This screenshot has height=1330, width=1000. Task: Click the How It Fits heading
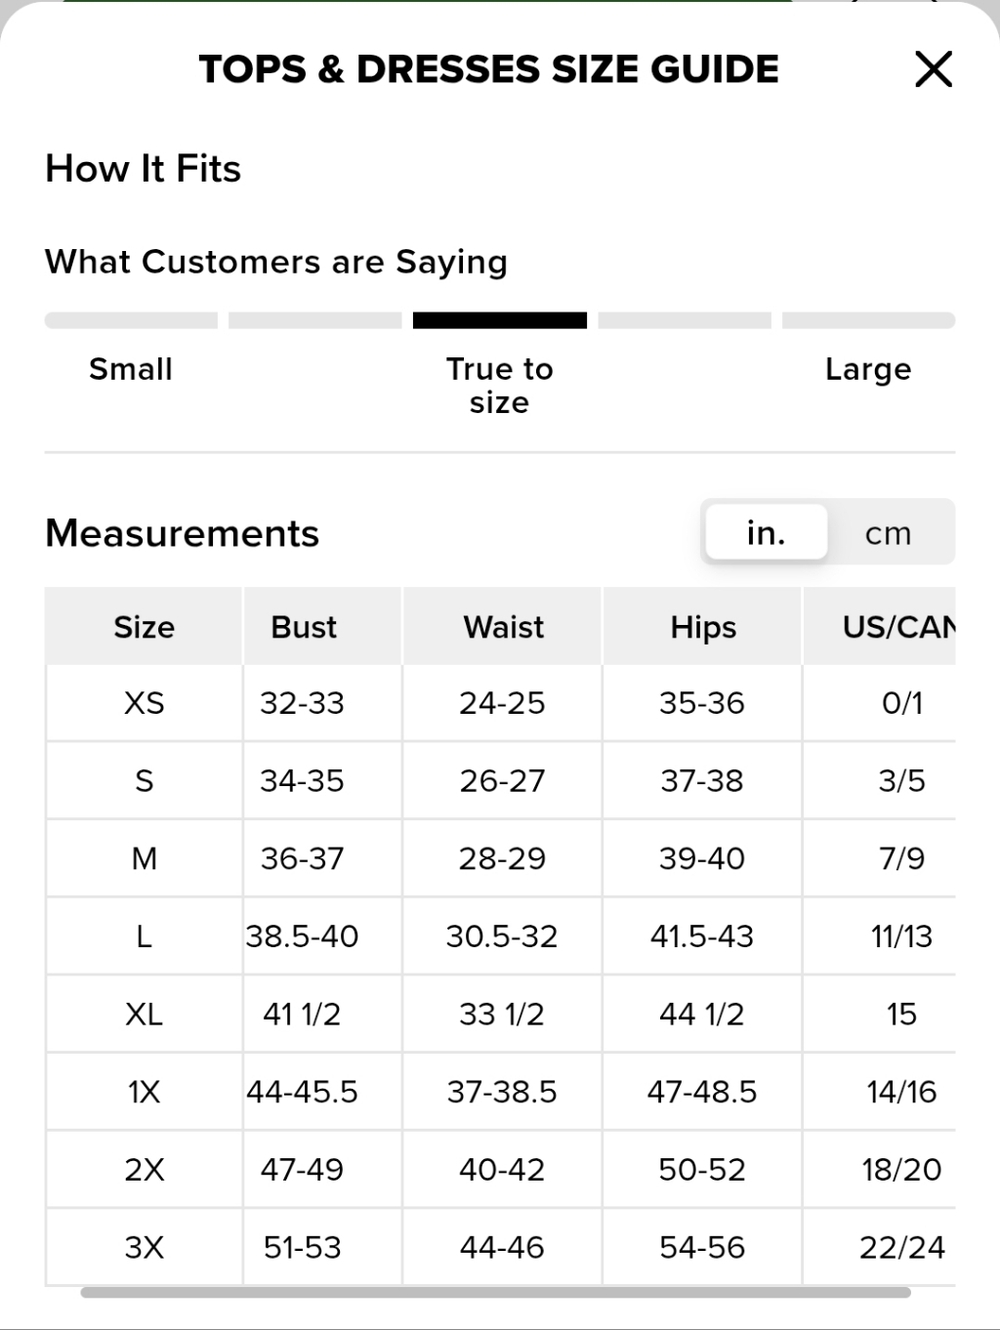pos(143,168)
